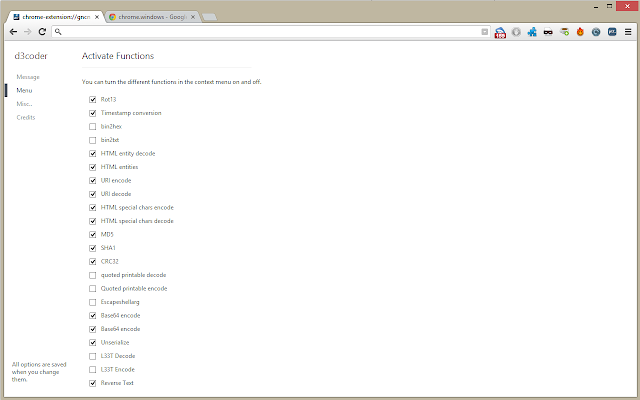Image resolution: width=640 pixels, height=400 pixels.
Task: Open the dropdown arrow in address bar
Action: coord(484,32)
